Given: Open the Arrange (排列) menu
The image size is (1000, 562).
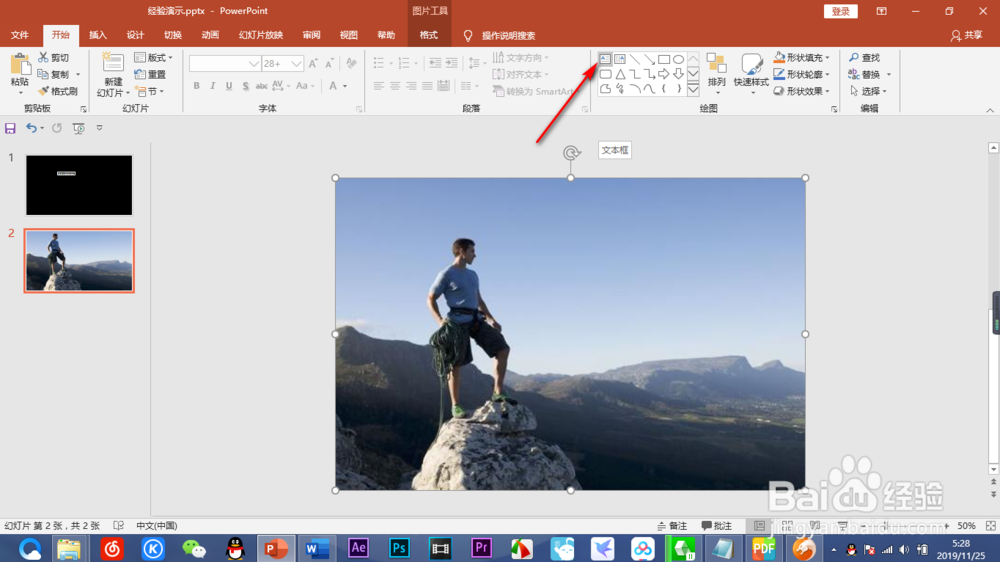Looking at the screenshot, I should (717, 73).
